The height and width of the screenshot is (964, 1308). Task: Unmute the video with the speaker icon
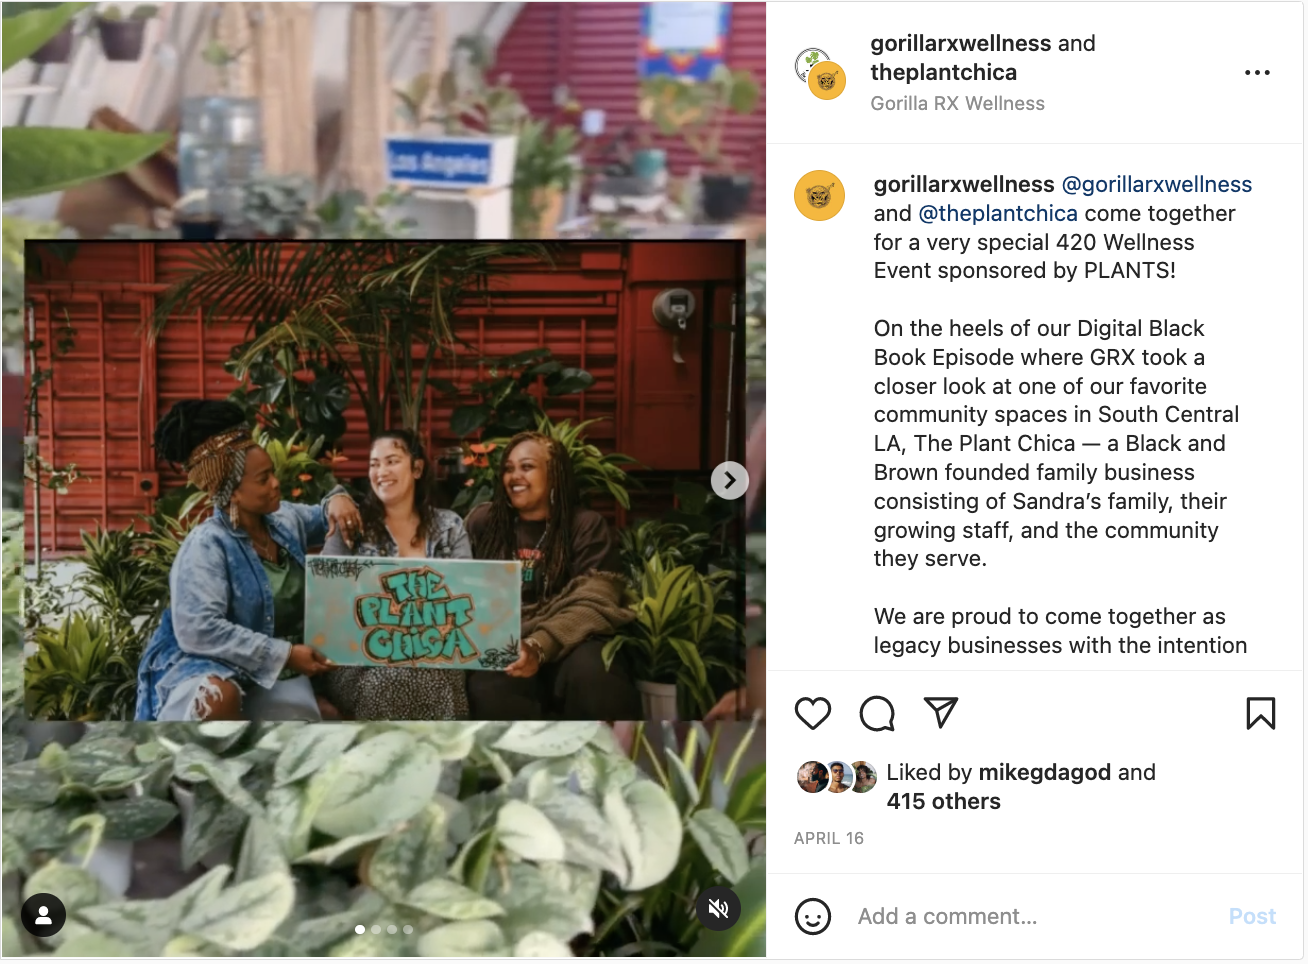719,908
